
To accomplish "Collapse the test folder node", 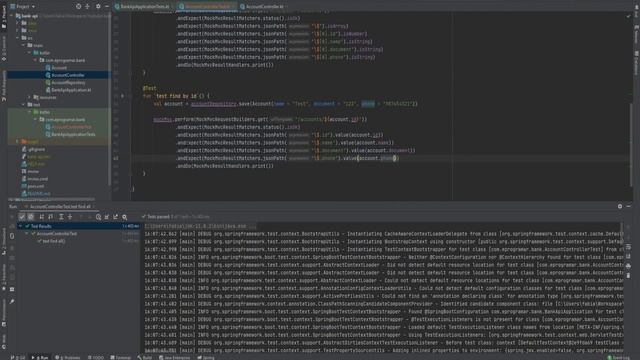I will [23, 104].
